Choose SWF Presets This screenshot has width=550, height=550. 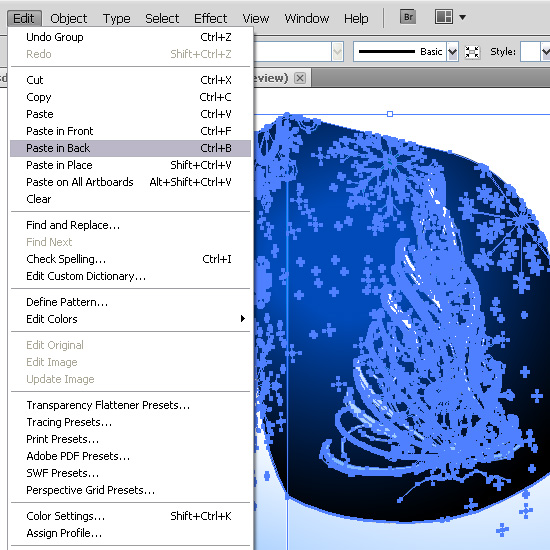click(130, 473)
